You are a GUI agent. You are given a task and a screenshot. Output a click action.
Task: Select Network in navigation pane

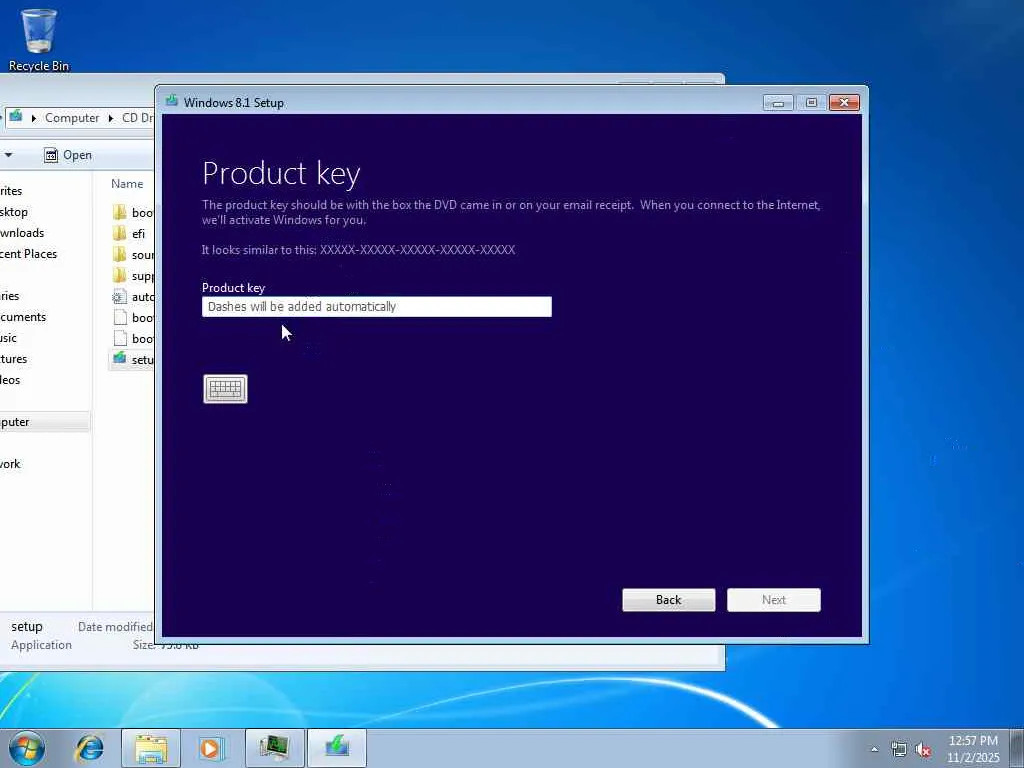pyautogui.click(x=10, y=464)
